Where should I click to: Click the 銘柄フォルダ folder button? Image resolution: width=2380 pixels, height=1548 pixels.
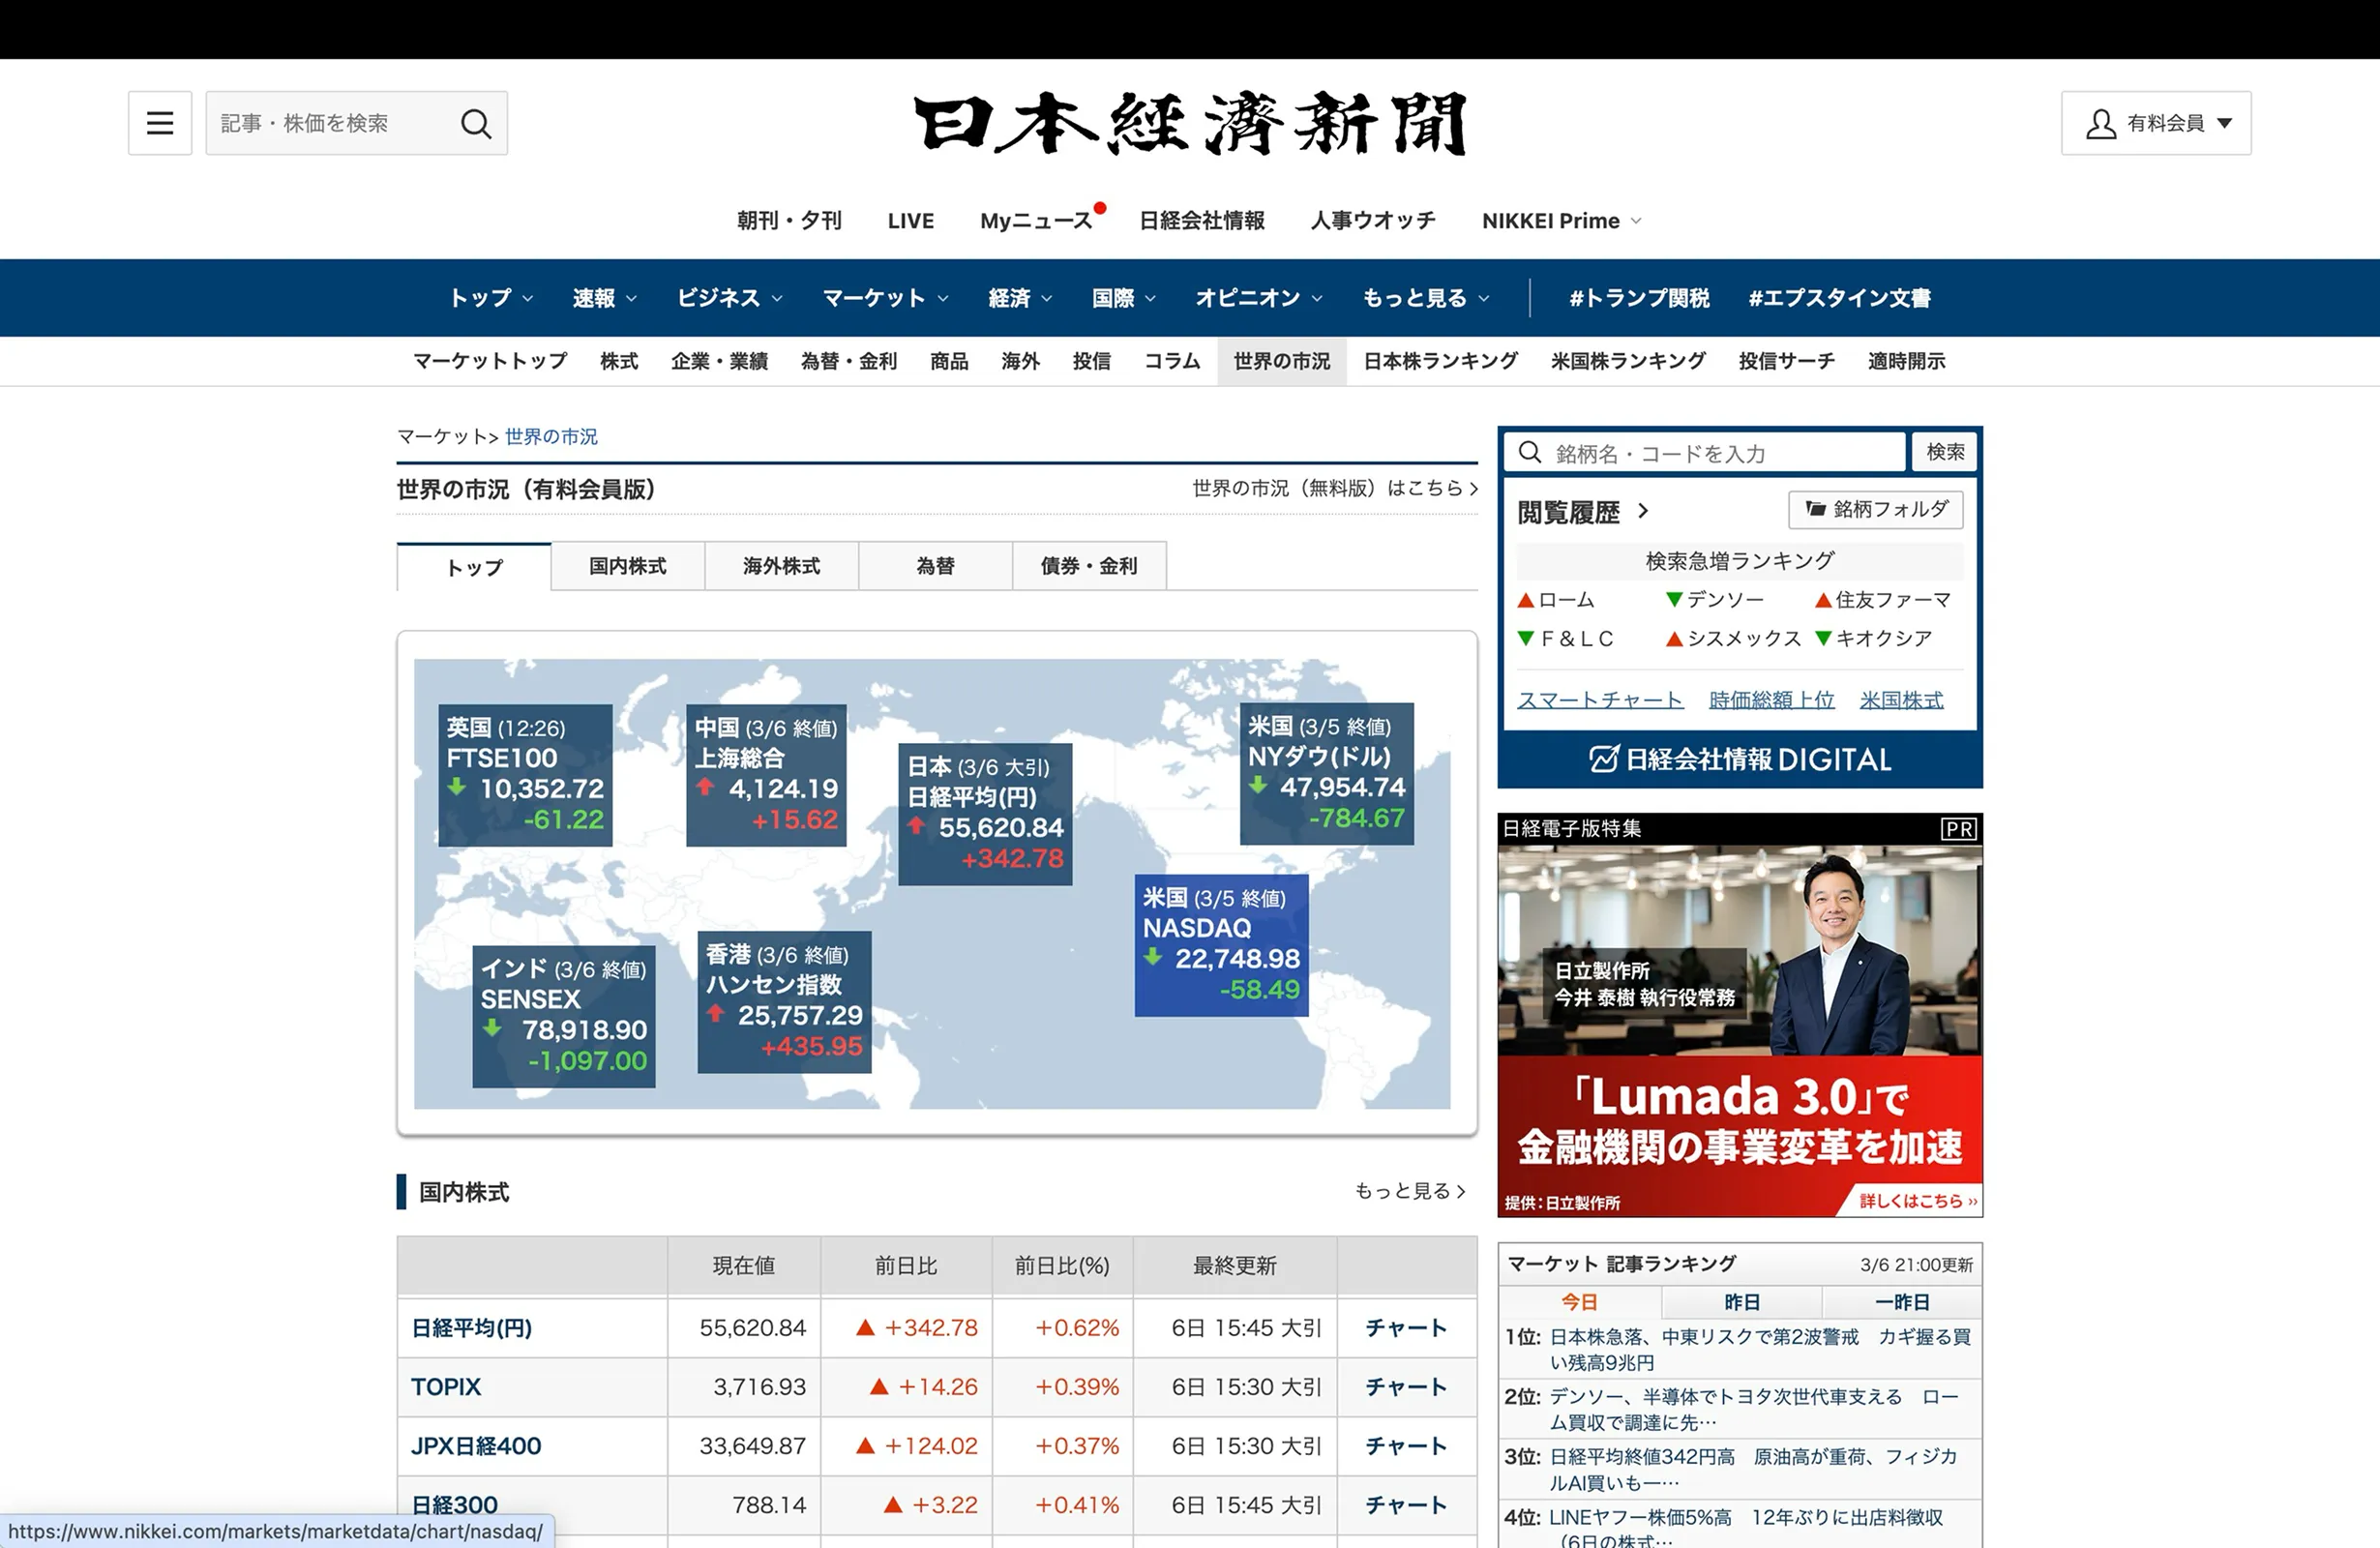[1875, 509]
